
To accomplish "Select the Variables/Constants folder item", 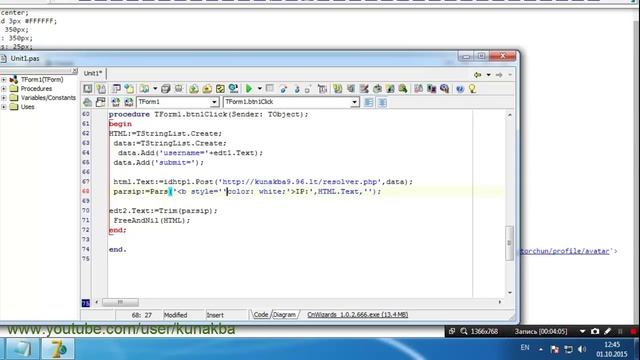I will coord(48,98).
